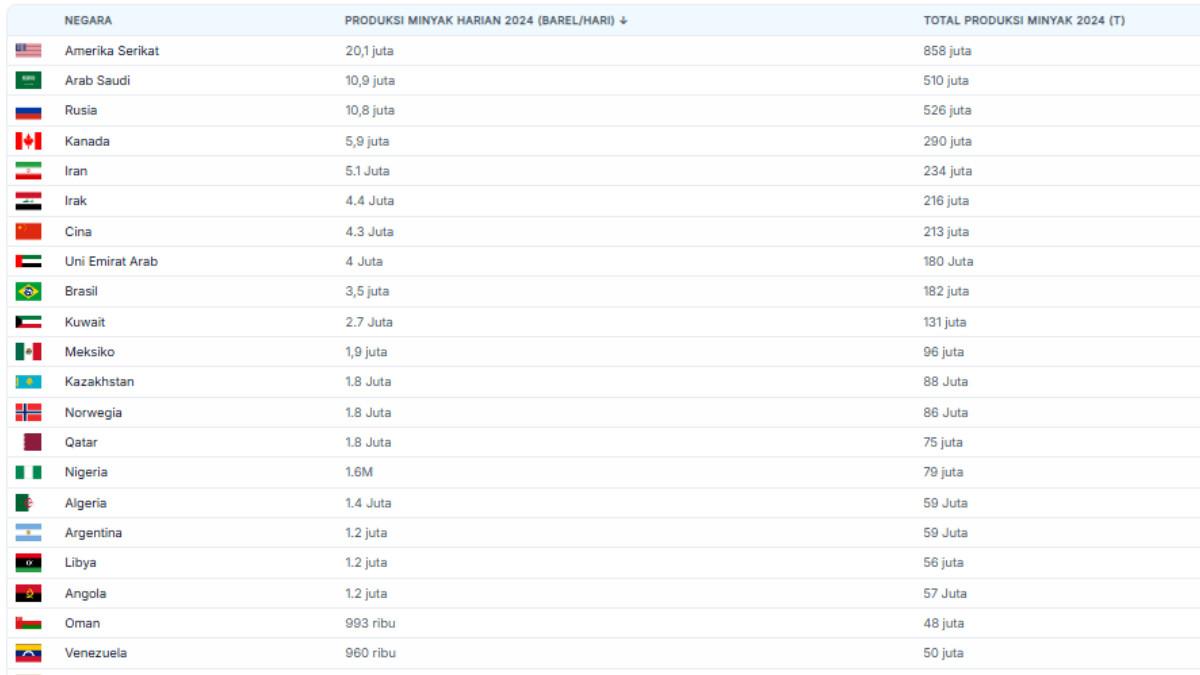
Task: Select the Uni Emirat Arab country name
Action: [x=111, y=261]
